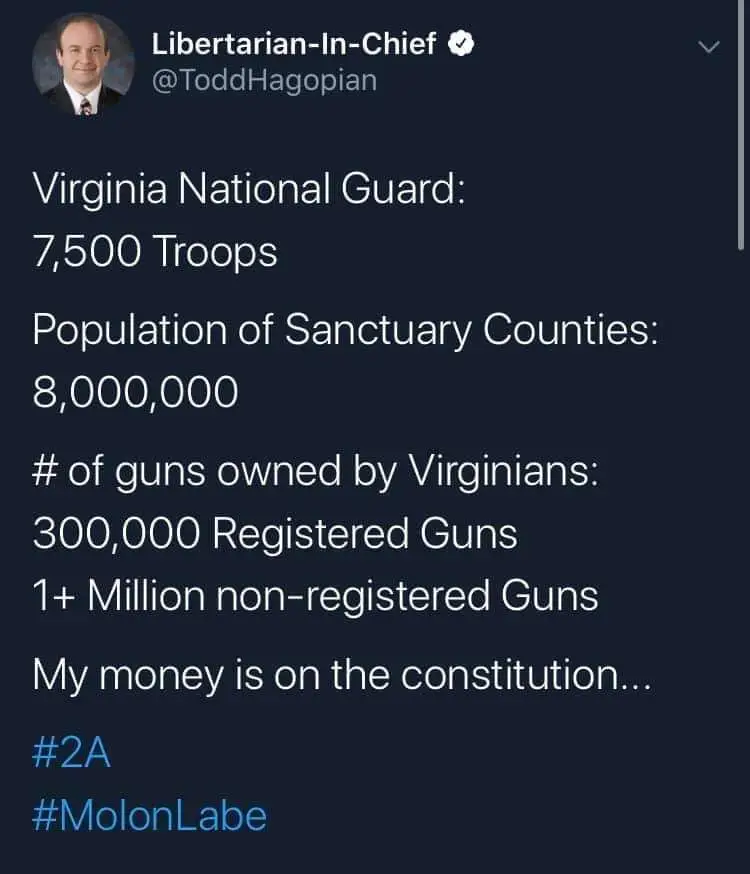Click the '8,000,000' population figure
Screen dimensions: 750x874
136,392
